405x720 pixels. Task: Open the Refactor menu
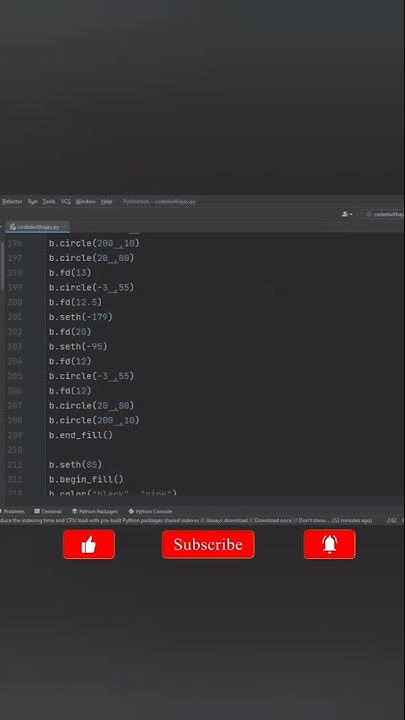click(x=11, y=202)
